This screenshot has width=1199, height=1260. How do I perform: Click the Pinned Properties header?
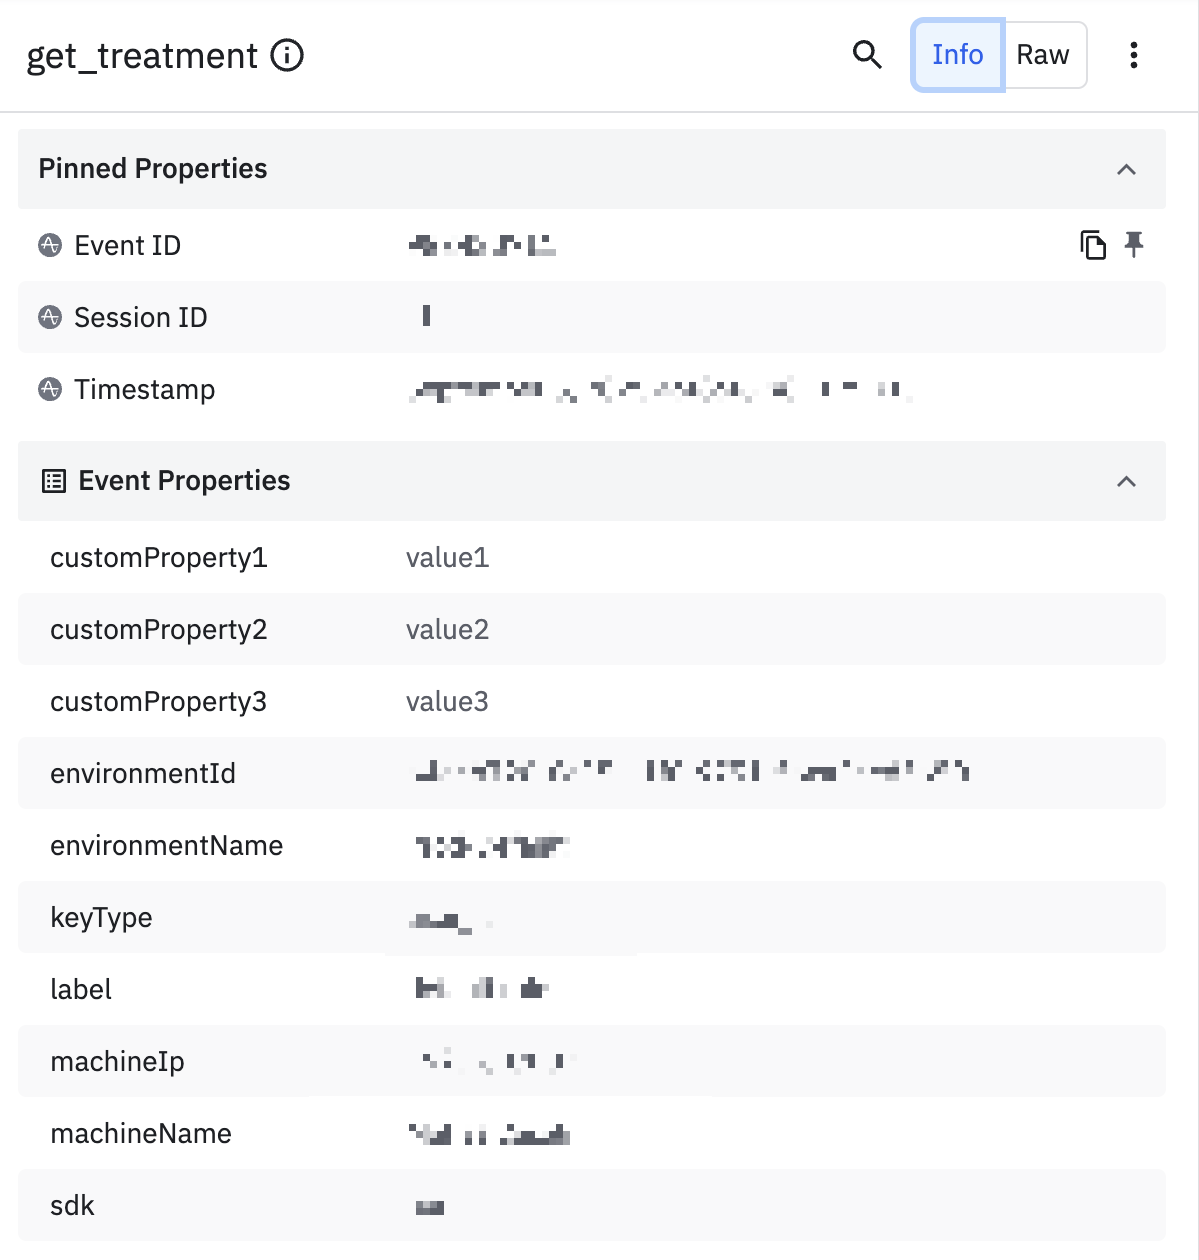pos(153,169)
